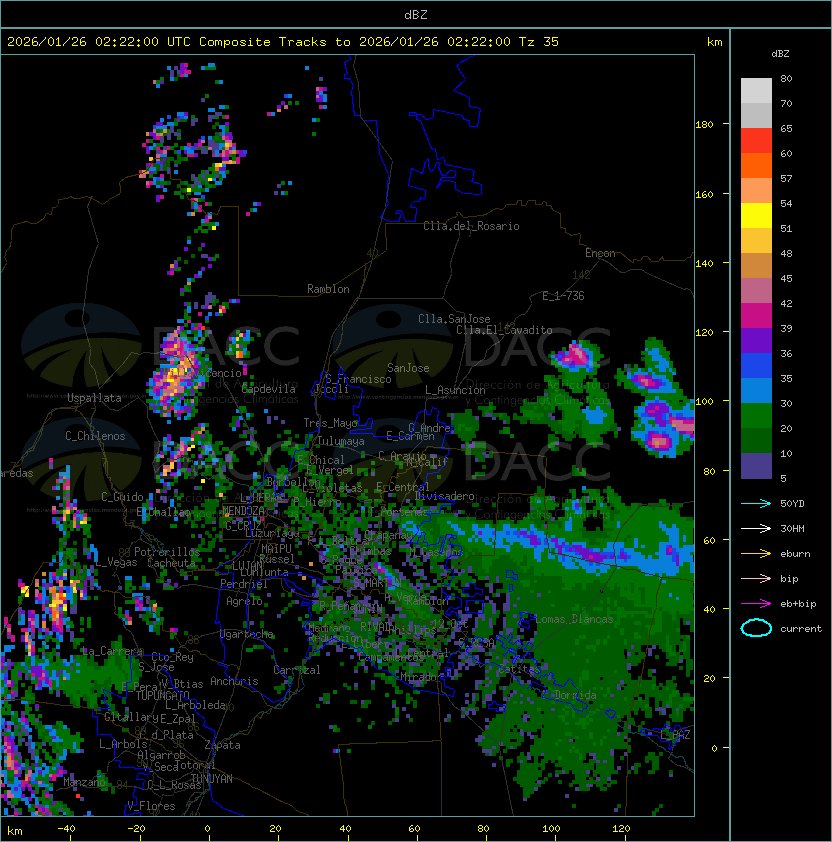The image size is (832, 842).
Task: Click the 'TUNUYAN' map label
Action: [x=212, y=779]
